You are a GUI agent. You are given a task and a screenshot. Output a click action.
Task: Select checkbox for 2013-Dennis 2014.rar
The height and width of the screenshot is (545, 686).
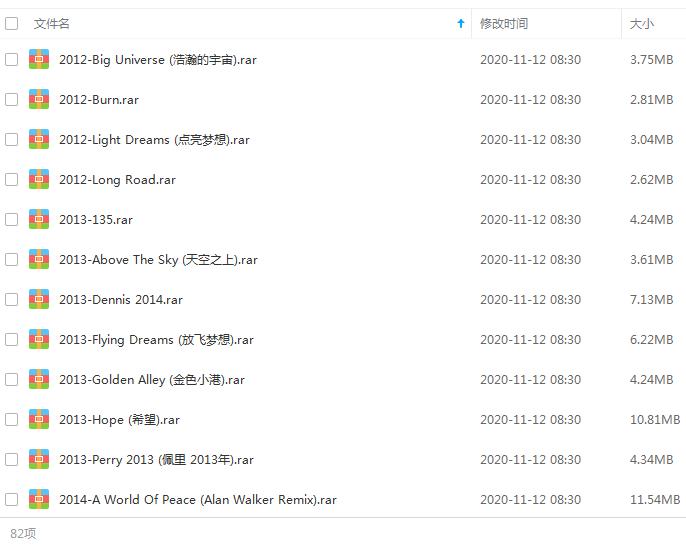(11, 300)
